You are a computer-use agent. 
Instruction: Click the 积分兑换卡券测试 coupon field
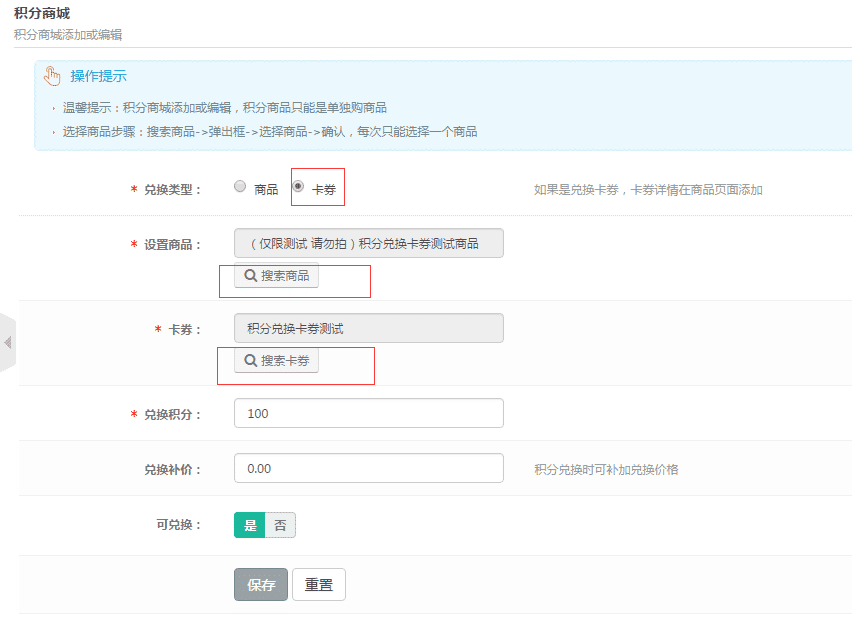(368, 328)
